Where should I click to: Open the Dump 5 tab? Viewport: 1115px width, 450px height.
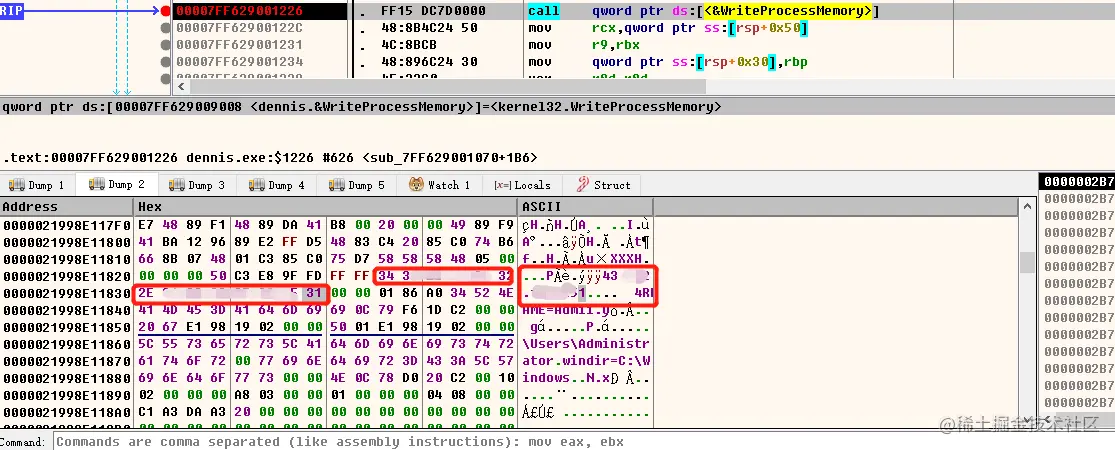tap(356, 185)
